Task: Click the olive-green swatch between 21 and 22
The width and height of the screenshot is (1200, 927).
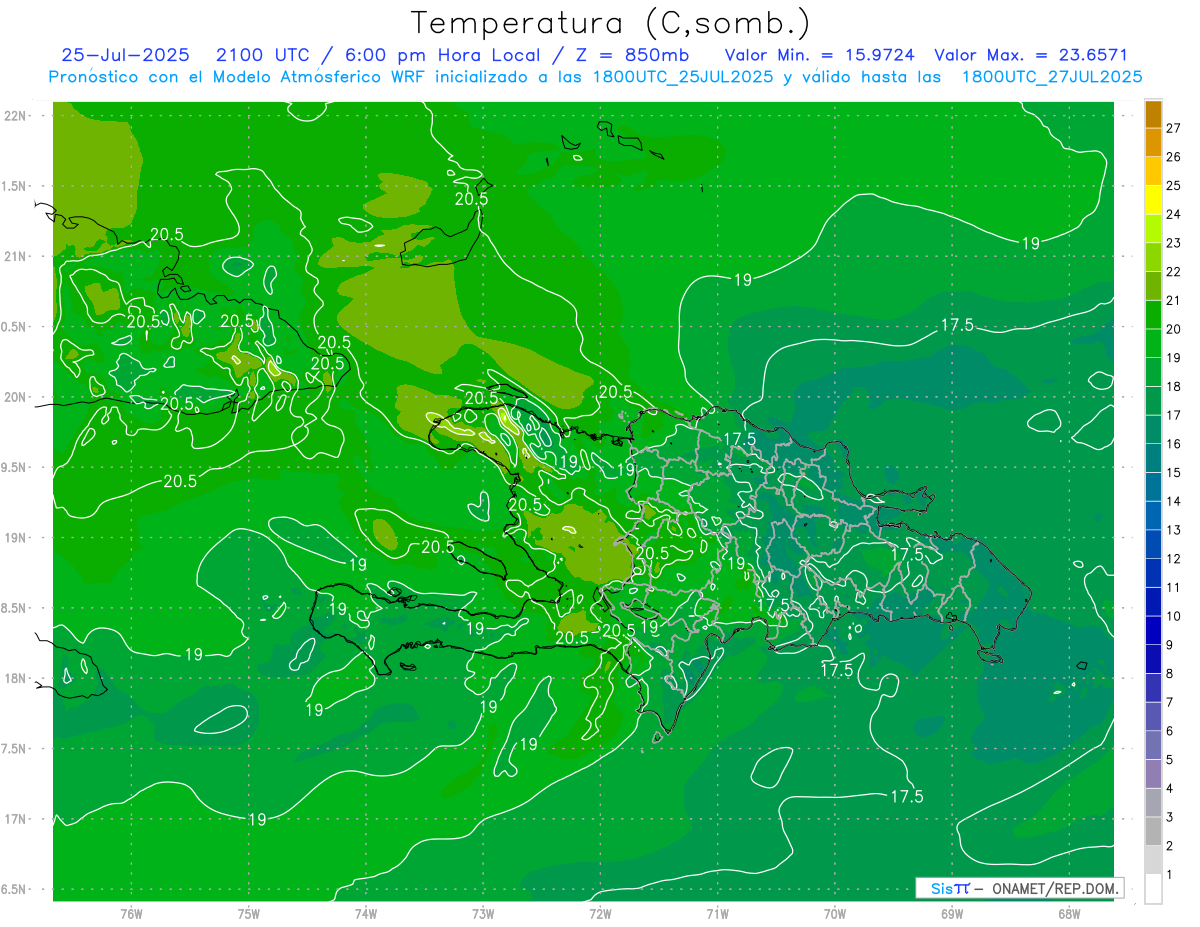Action: 1153,286
